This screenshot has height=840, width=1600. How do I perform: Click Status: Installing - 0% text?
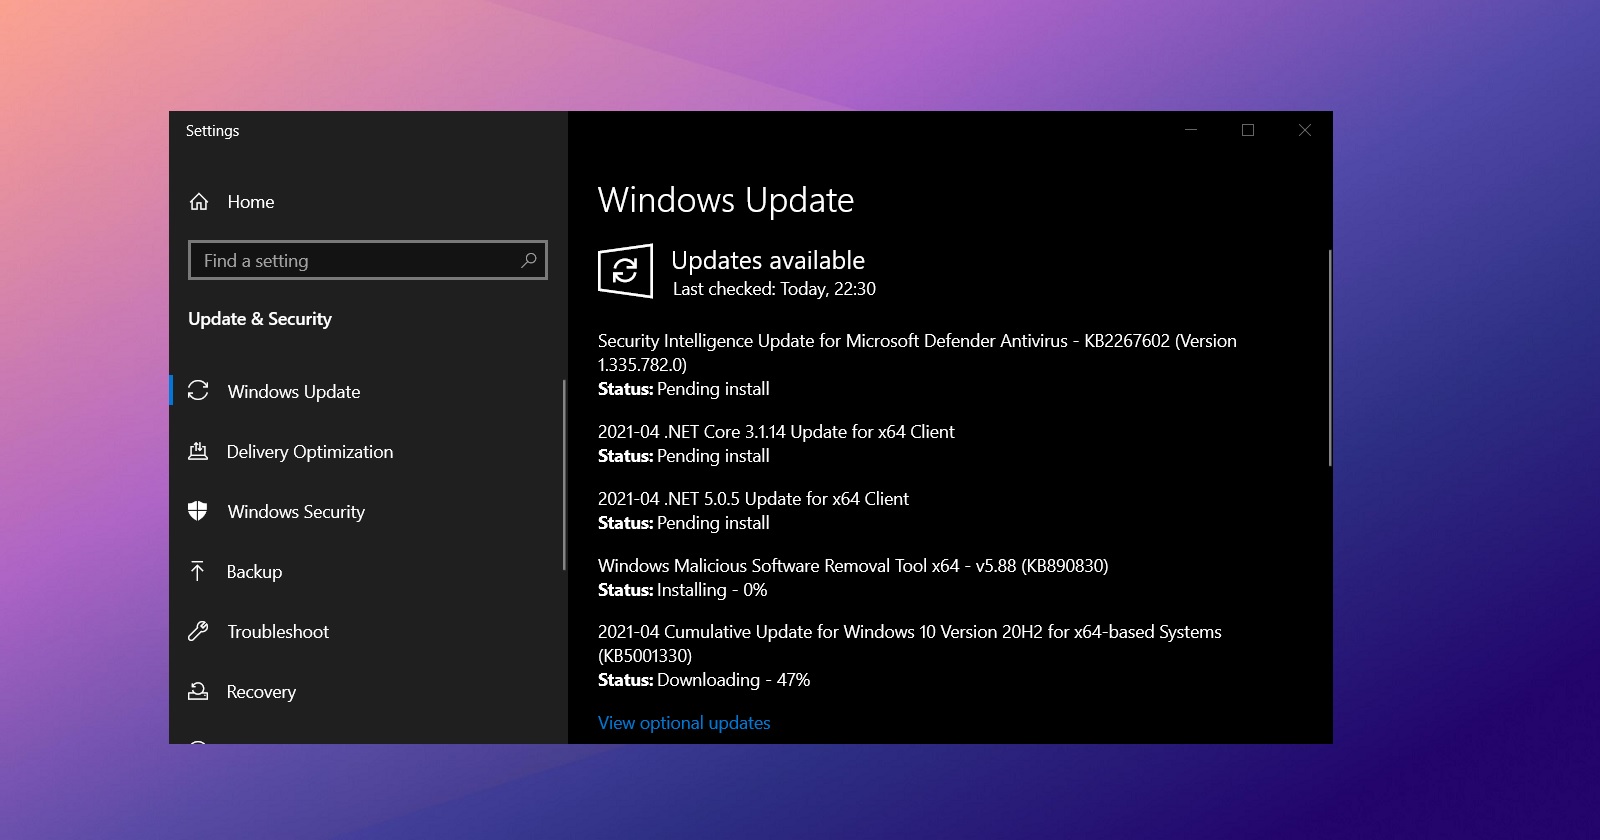point(683,590)
